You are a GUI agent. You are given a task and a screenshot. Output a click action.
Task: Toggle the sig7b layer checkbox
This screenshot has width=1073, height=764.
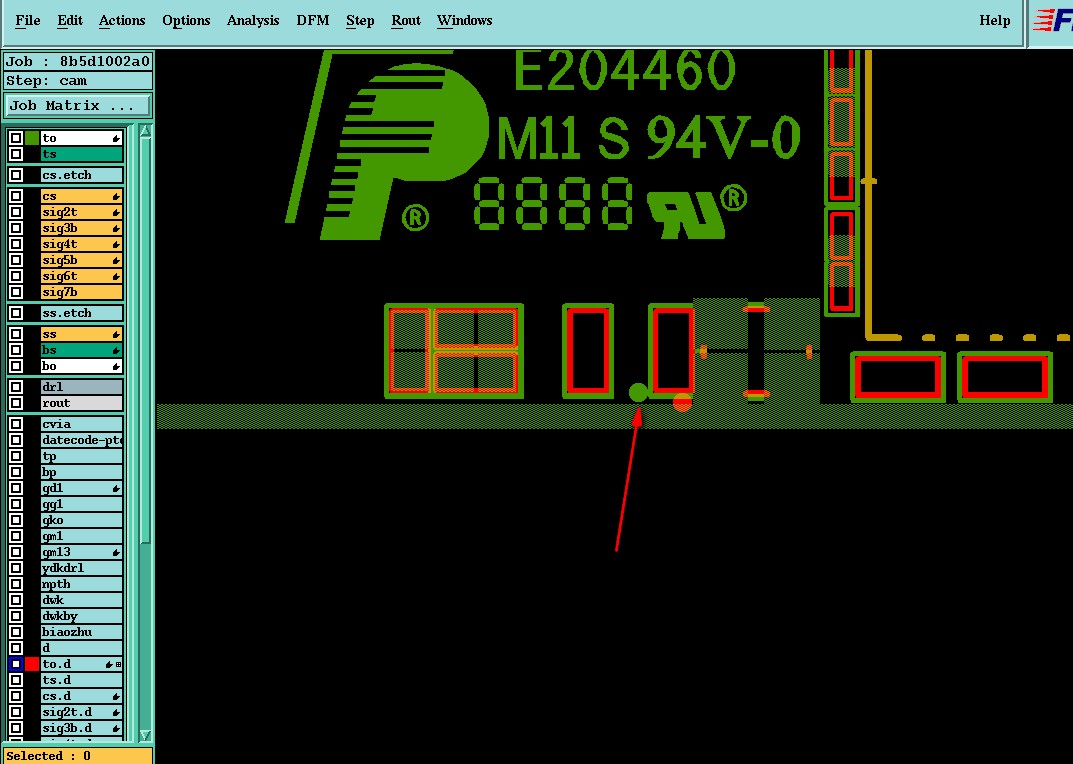(16, 292)
